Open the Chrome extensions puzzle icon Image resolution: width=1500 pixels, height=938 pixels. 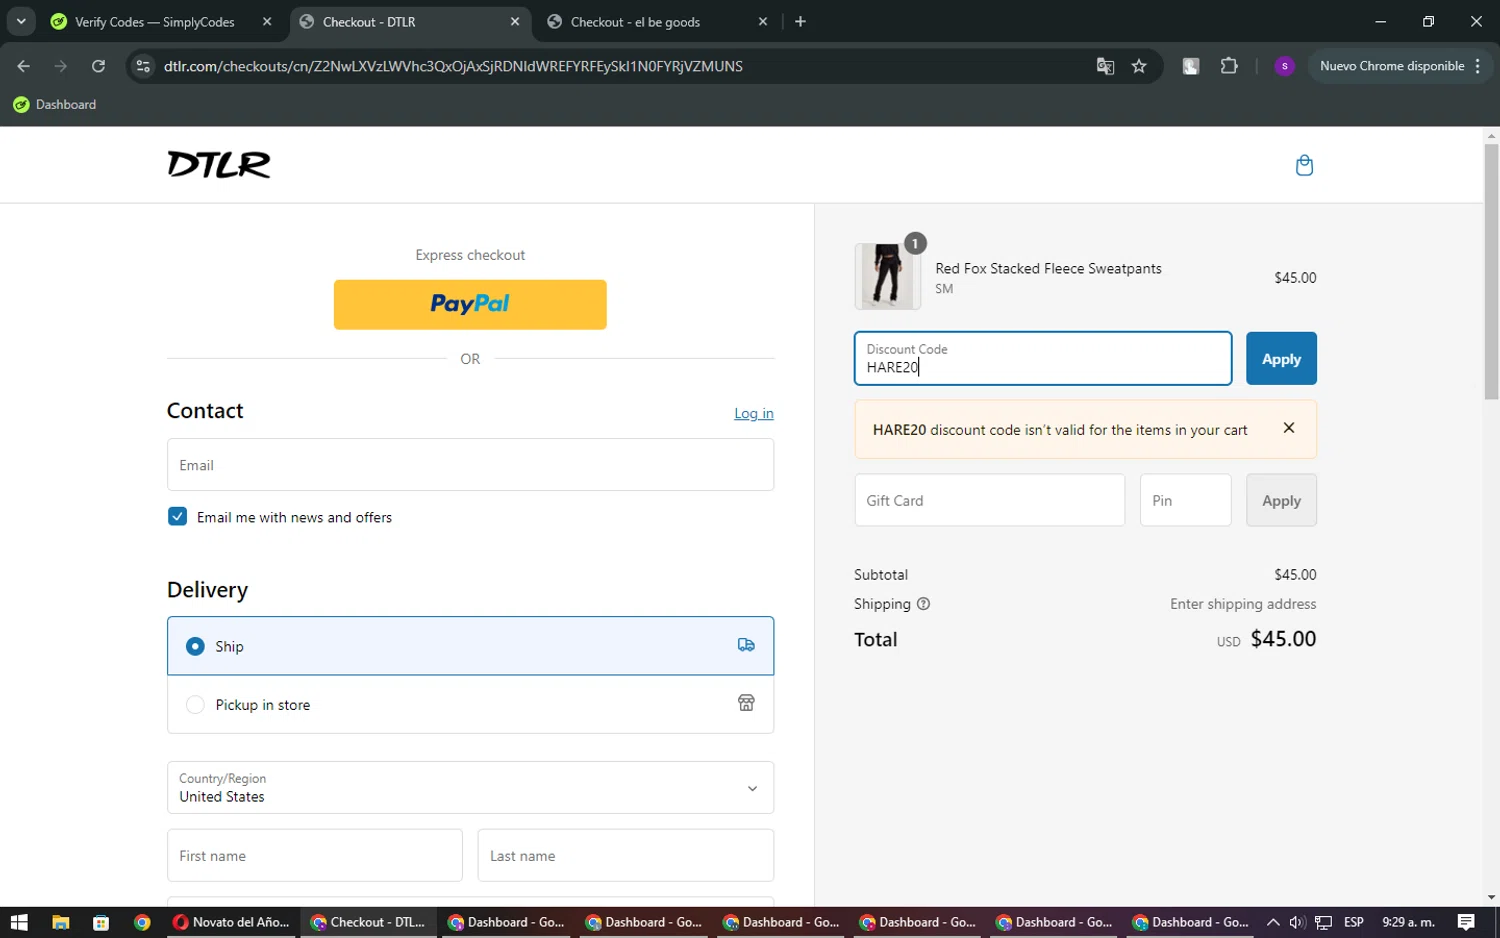coord(1229,66)
